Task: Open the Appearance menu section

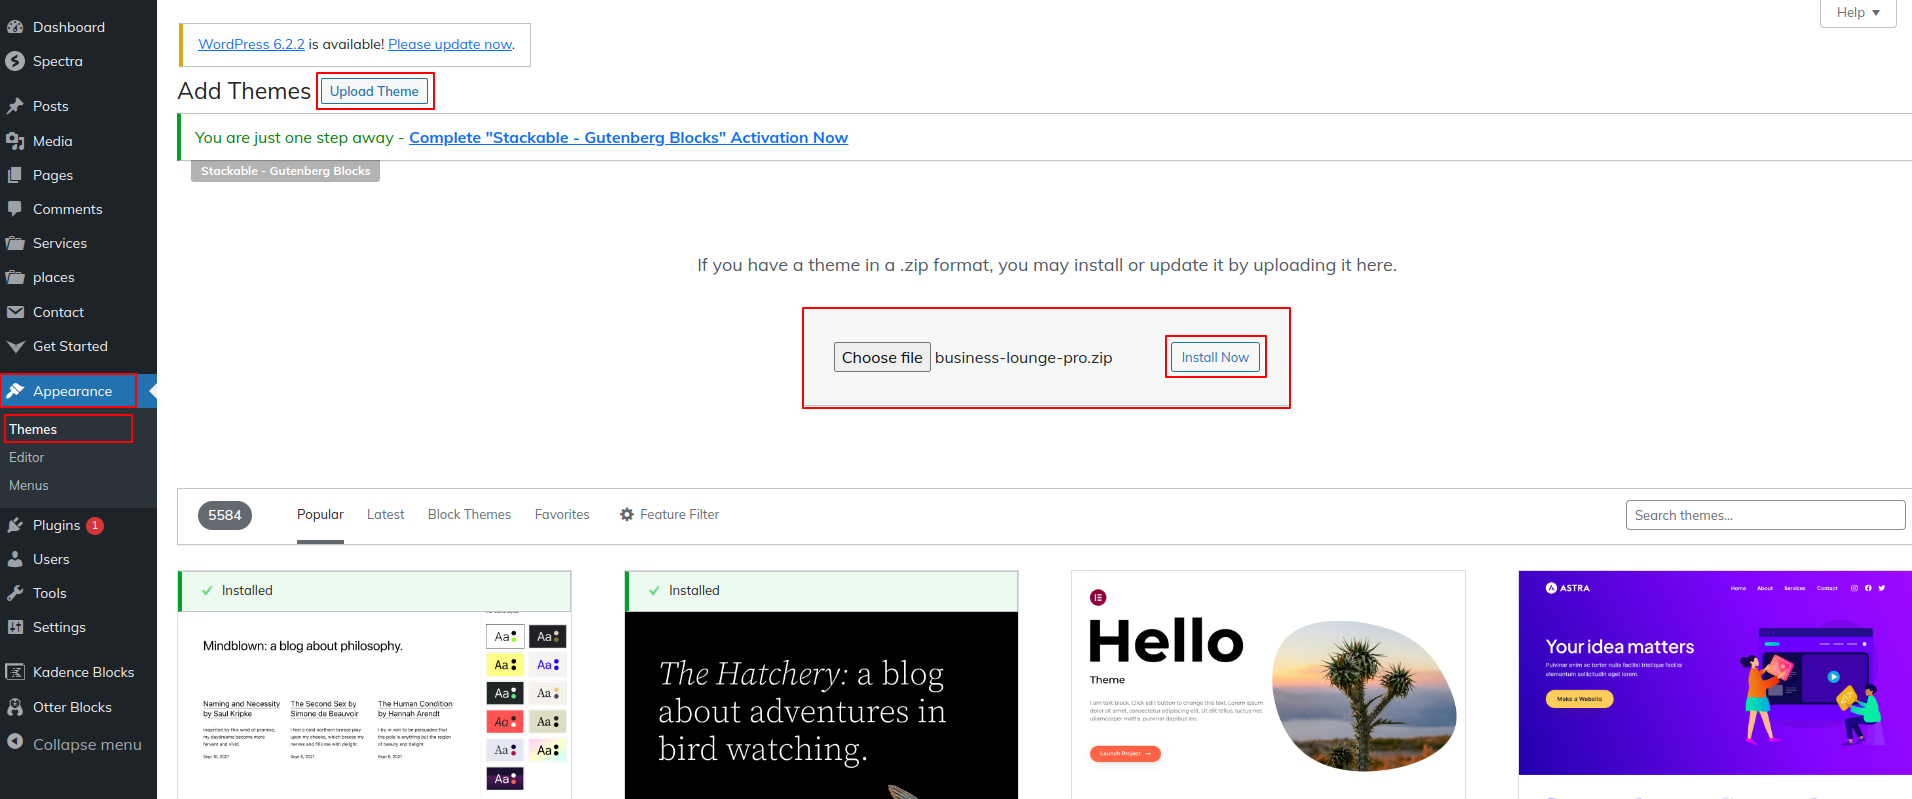Action: coord(72,391)
